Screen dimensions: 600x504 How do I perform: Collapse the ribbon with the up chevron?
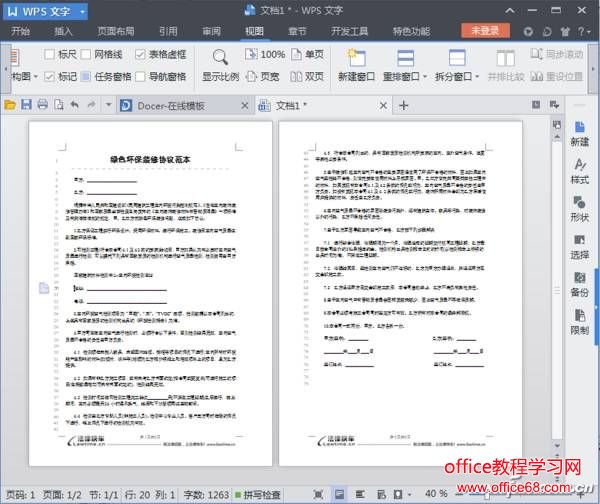coord(510,11)
